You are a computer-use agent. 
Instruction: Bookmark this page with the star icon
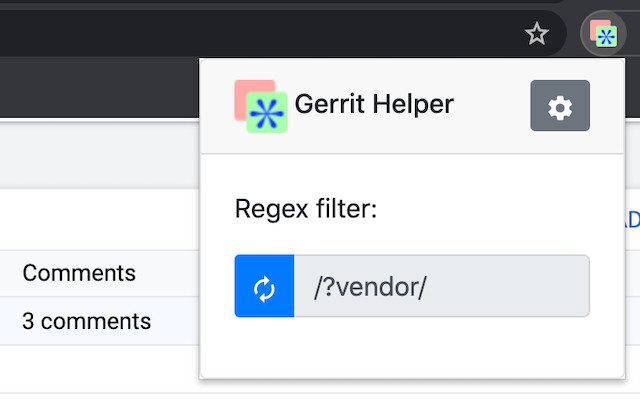536,34
